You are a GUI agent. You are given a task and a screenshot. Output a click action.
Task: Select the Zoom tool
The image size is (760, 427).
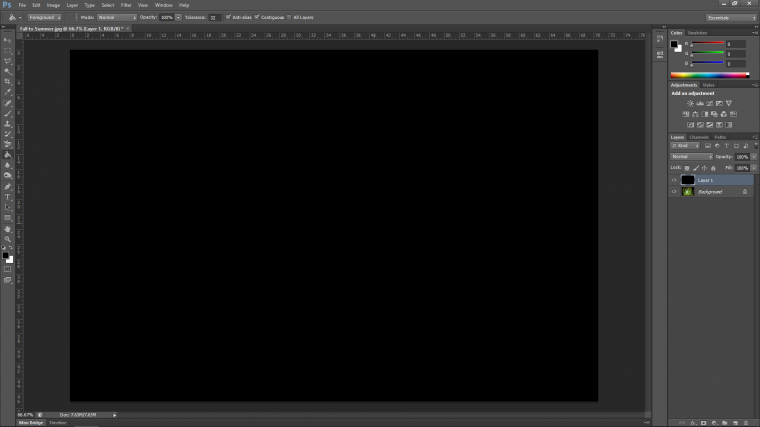click(7, 239)
